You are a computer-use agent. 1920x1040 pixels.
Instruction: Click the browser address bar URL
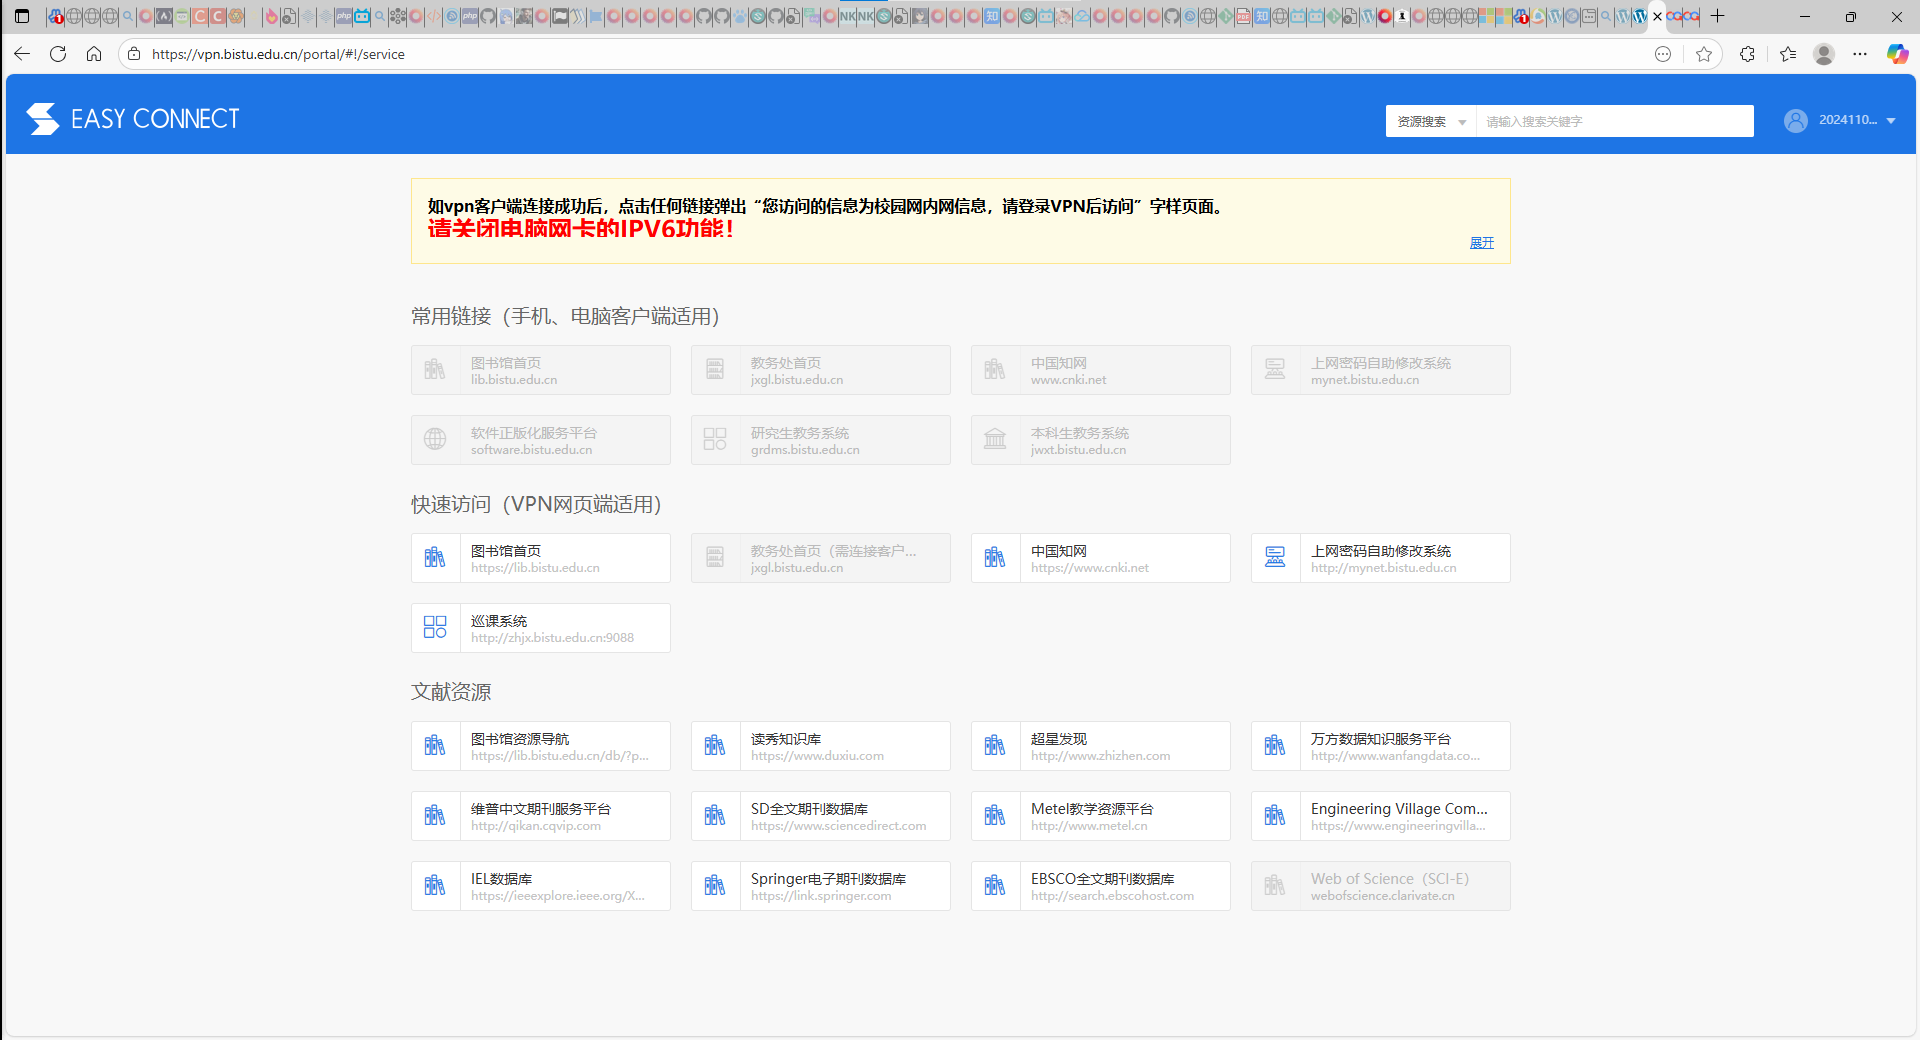[278, 54]
